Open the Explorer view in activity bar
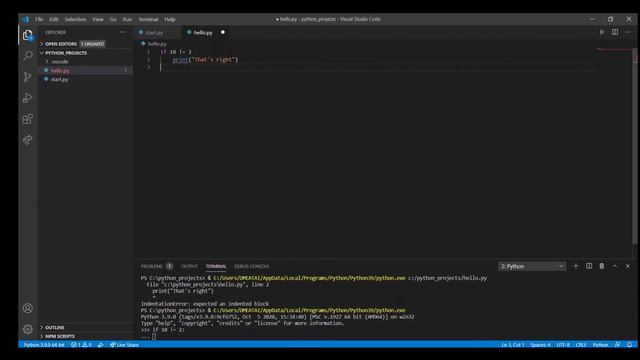This screenshot has height=360, width=640. coord(28,35)
